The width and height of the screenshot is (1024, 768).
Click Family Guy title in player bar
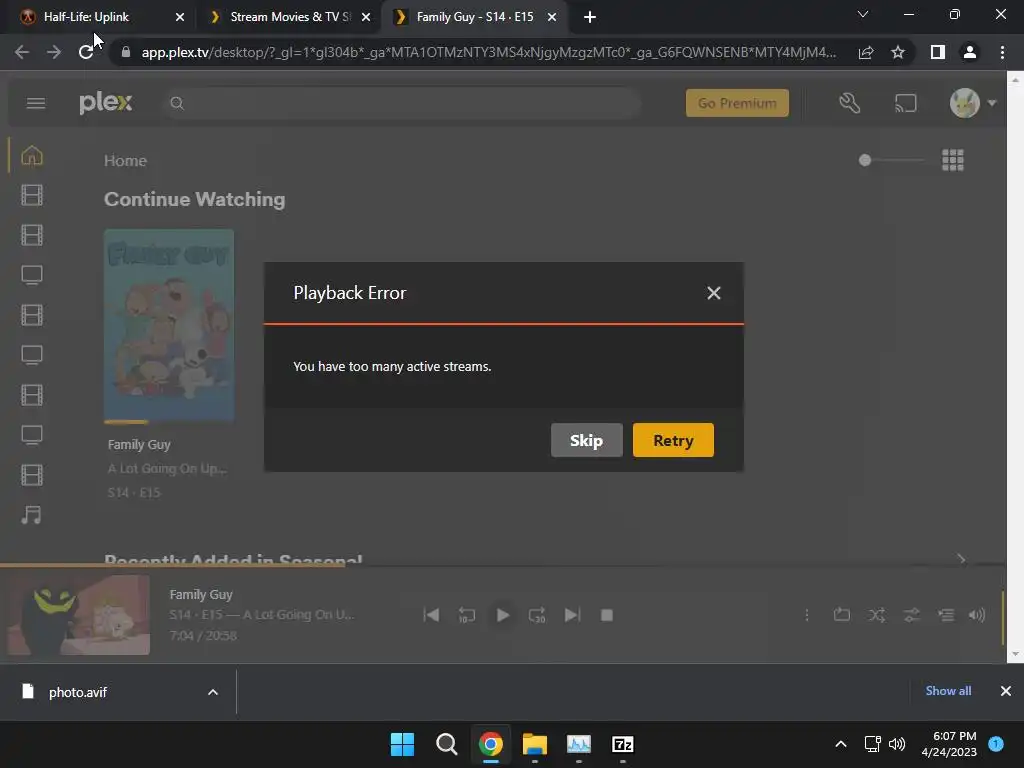point(201,595)
